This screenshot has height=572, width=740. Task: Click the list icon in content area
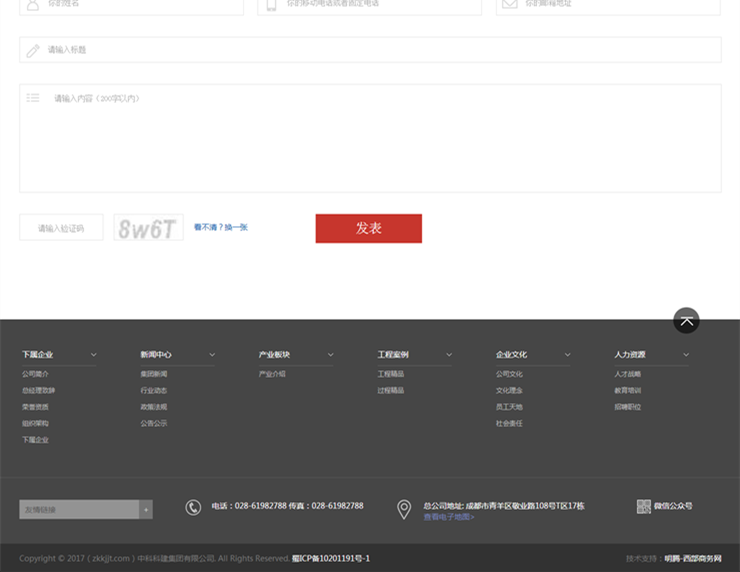(x=33, y=98)
